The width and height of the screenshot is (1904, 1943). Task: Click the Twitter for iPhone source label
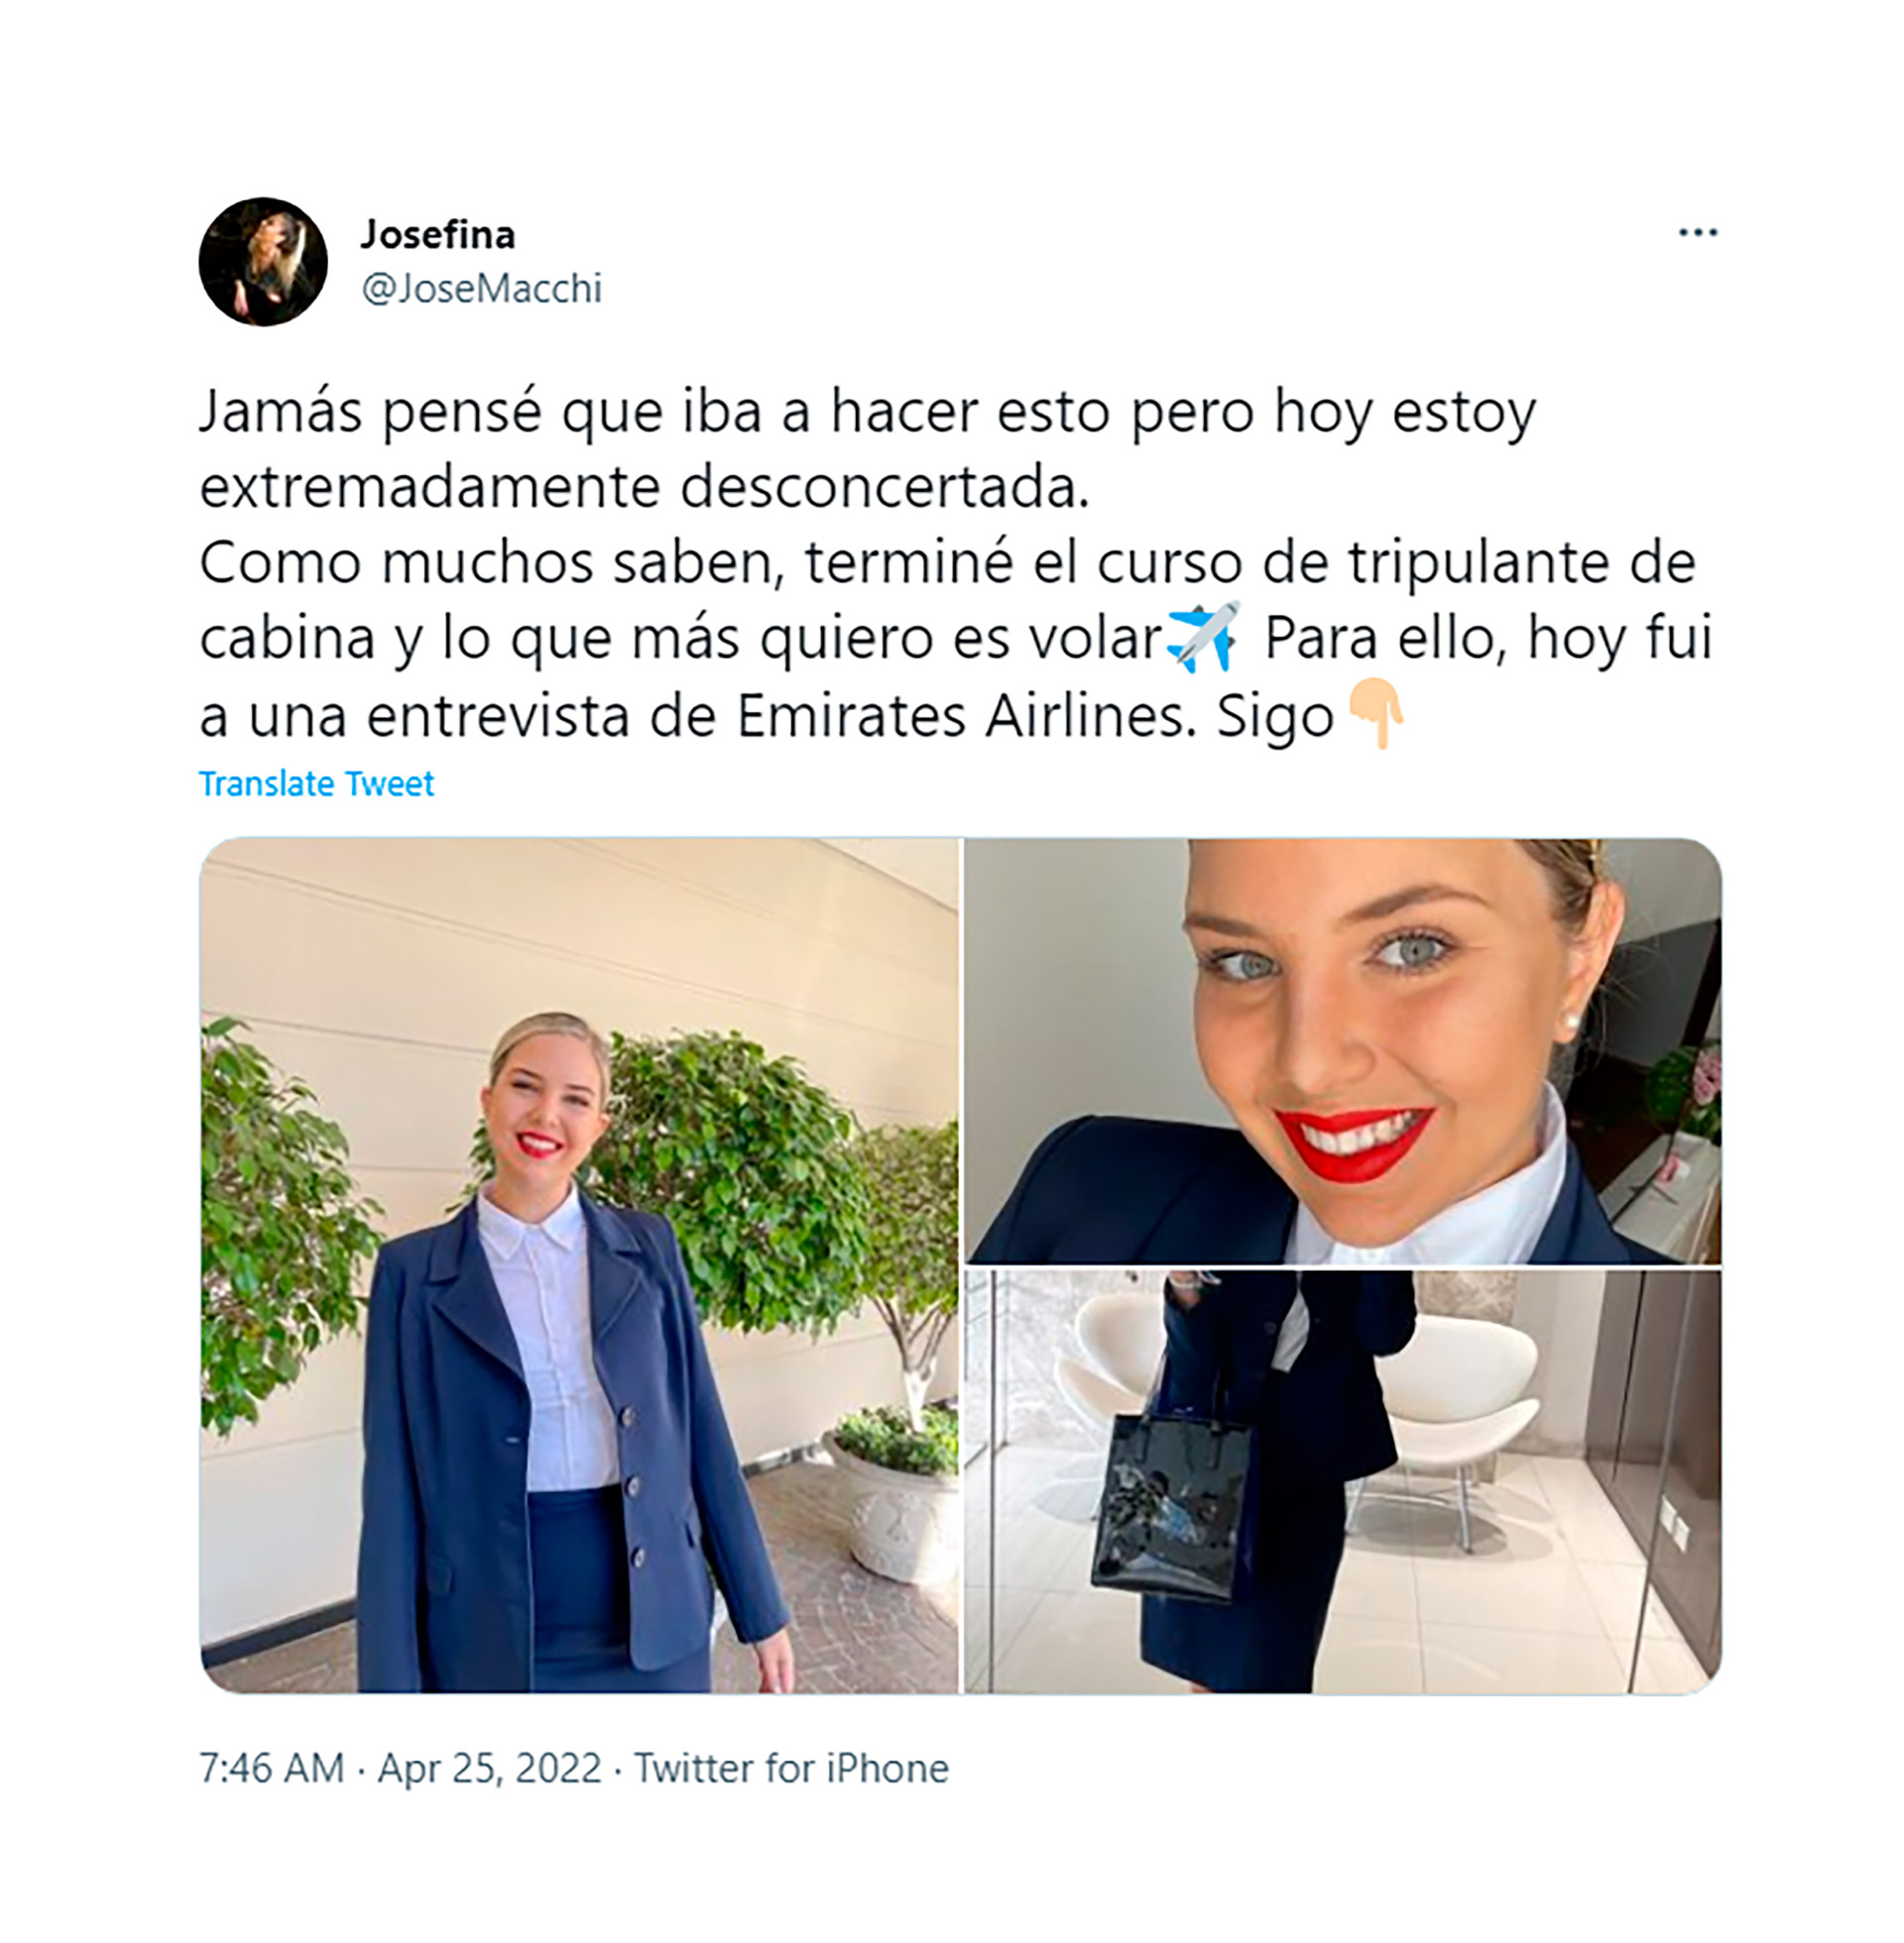(791, 1768)
